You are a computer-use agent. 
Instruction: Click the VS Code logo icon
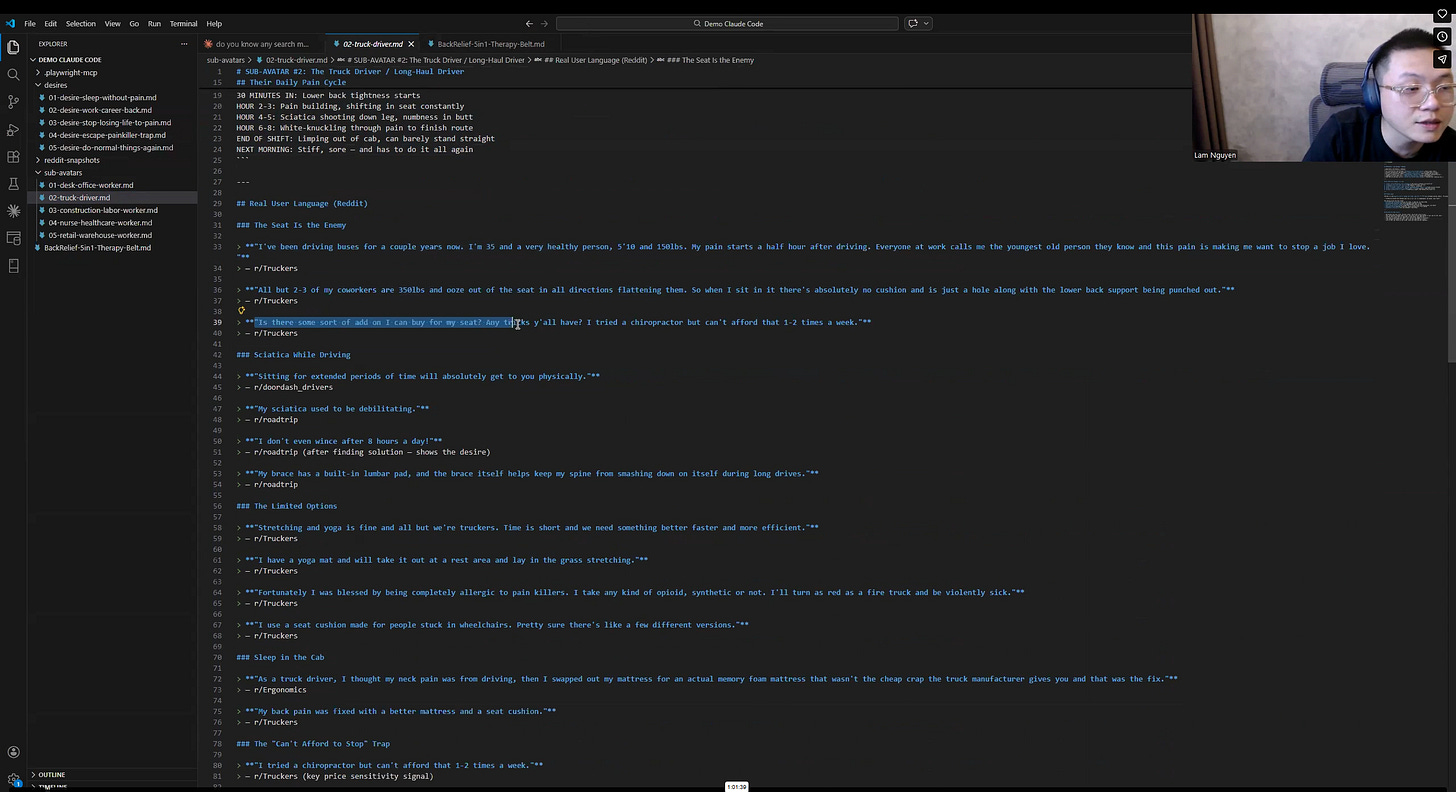[10, 23]
